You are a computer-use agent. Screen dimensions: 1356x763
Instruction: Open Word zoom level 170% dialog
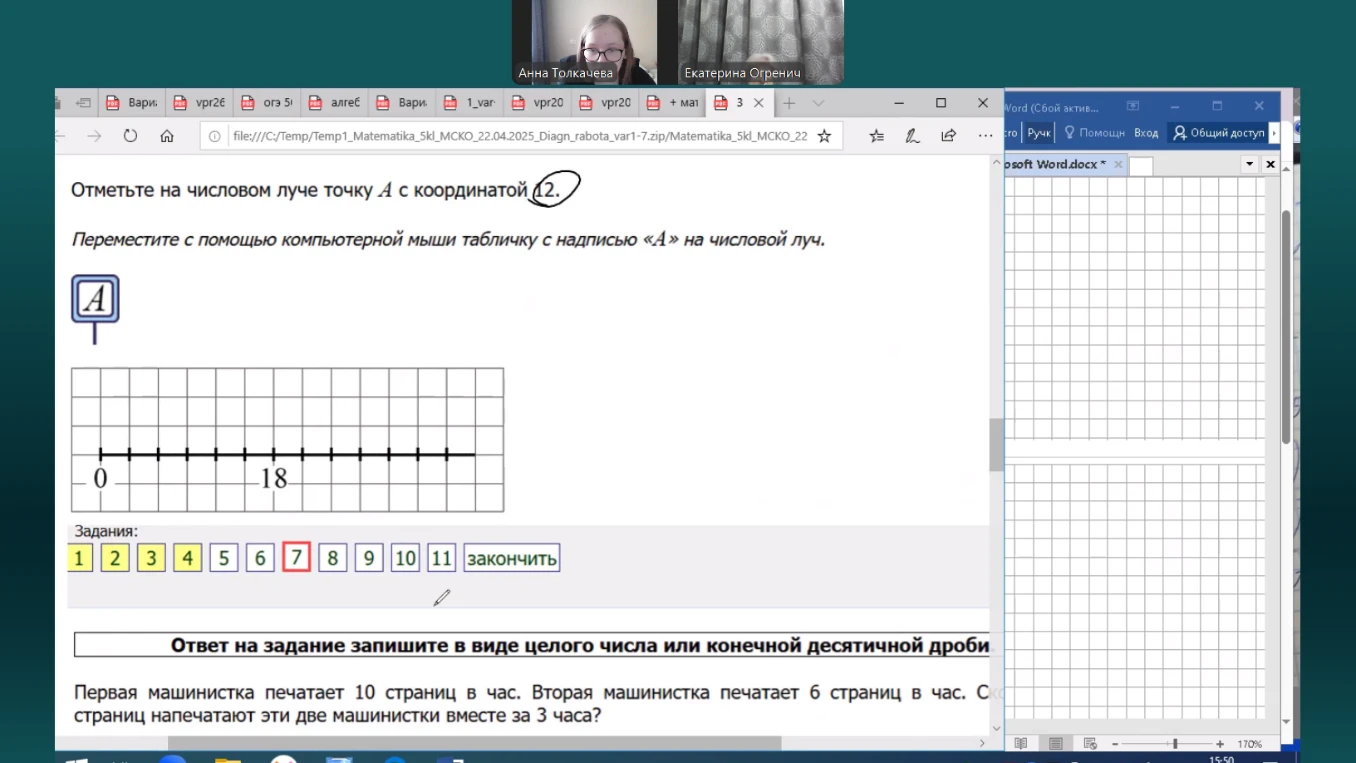tap(1249, 744)
